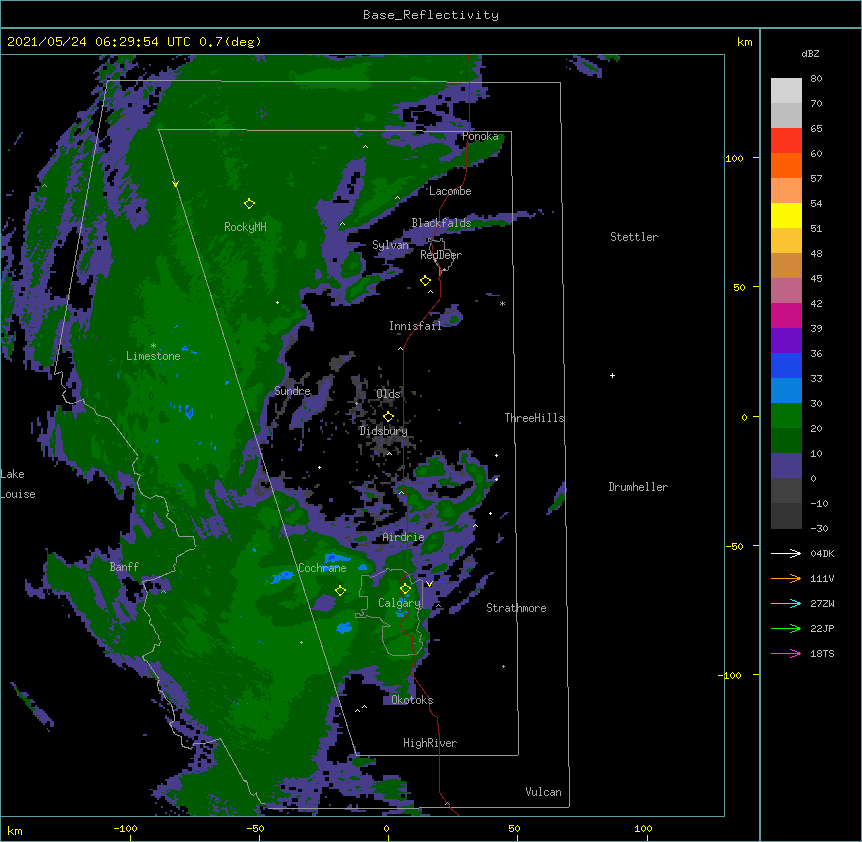Click the Okotoks label
This screenshot has height=842, width=862.
pos(412,700)
